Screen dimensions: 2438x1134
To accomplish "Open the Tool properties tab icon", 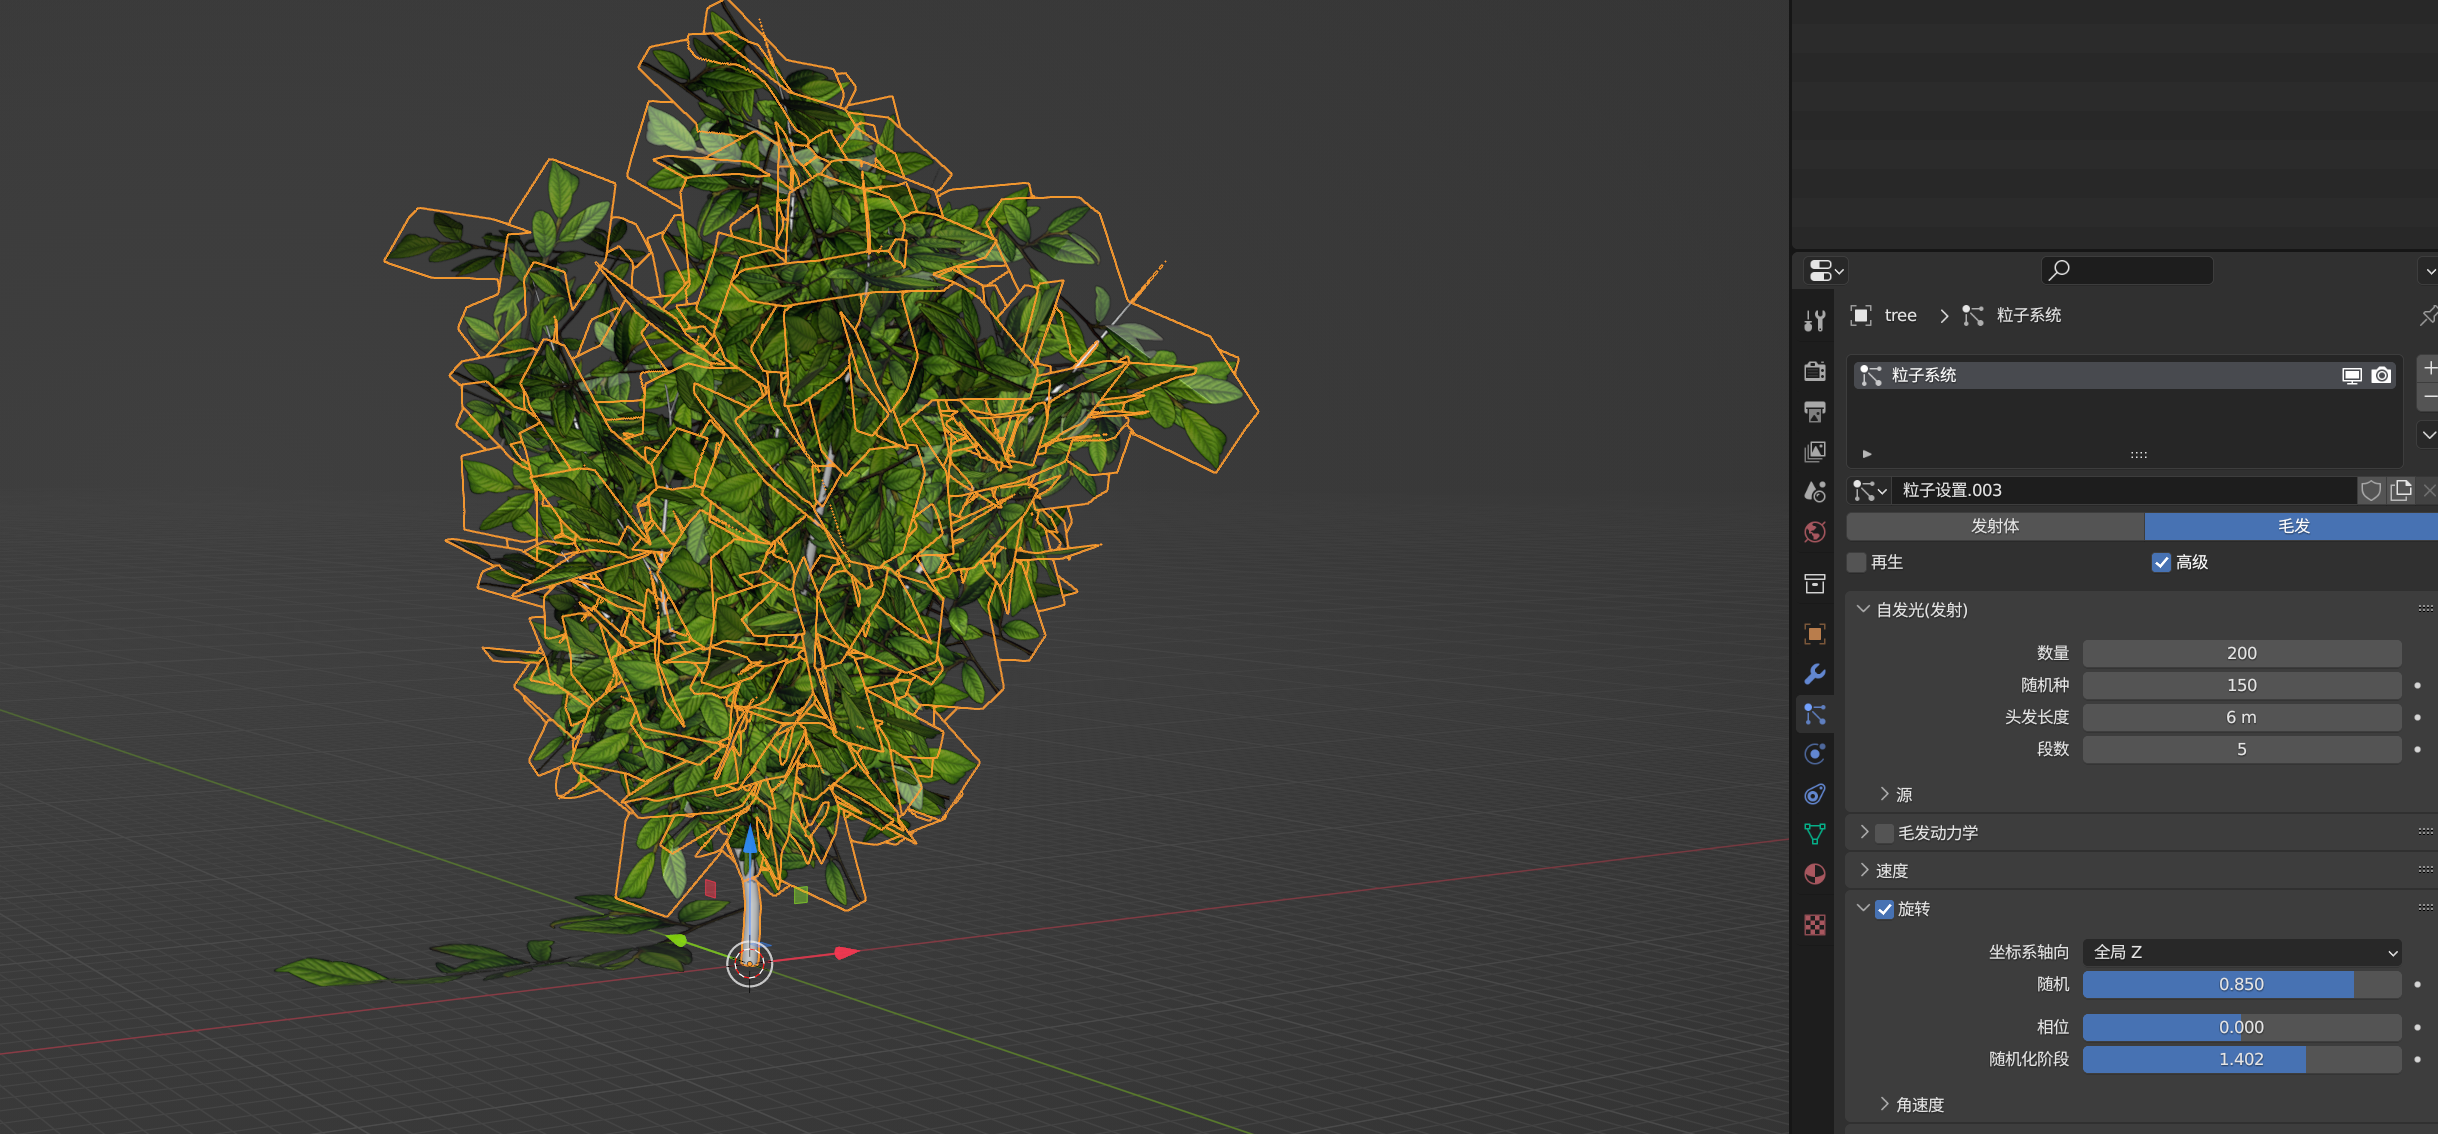I will (x=1815, y=320).
